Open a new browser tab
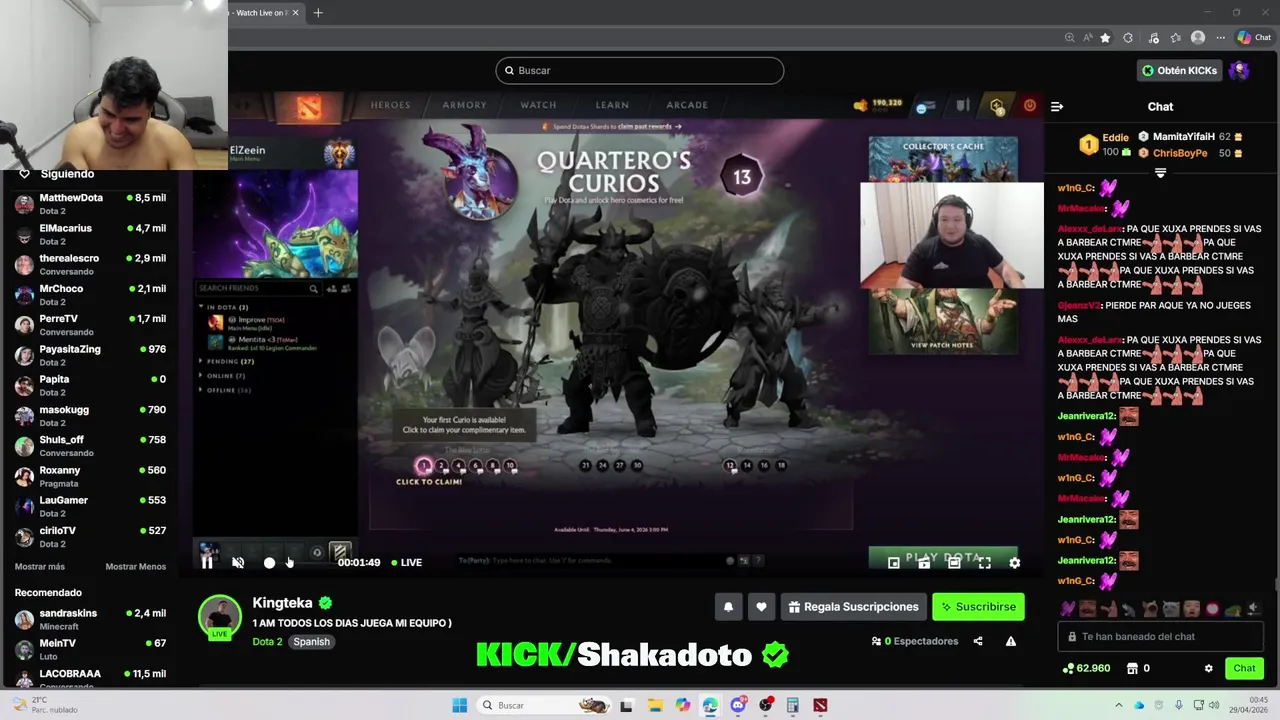Screen dimensions: 1280x720 coord(318,13)
